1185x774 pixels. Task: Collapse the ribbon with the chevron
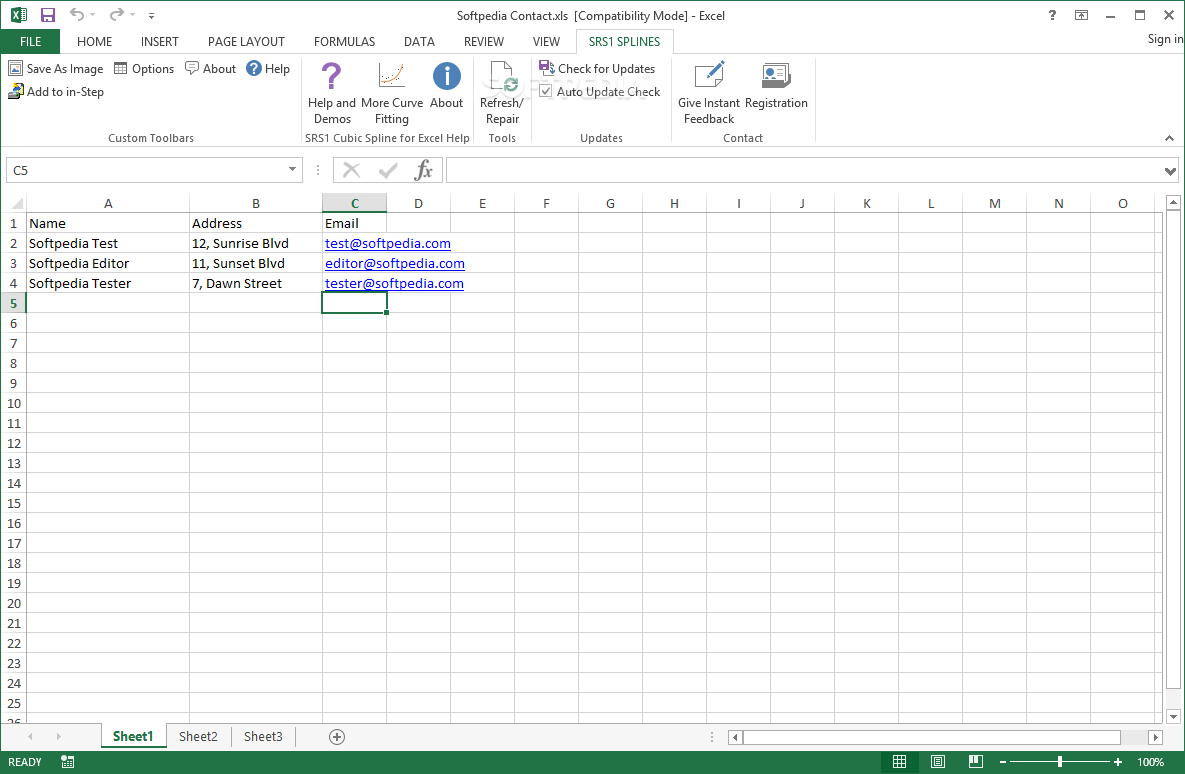pyautogui.click(x=1169, y=138)
